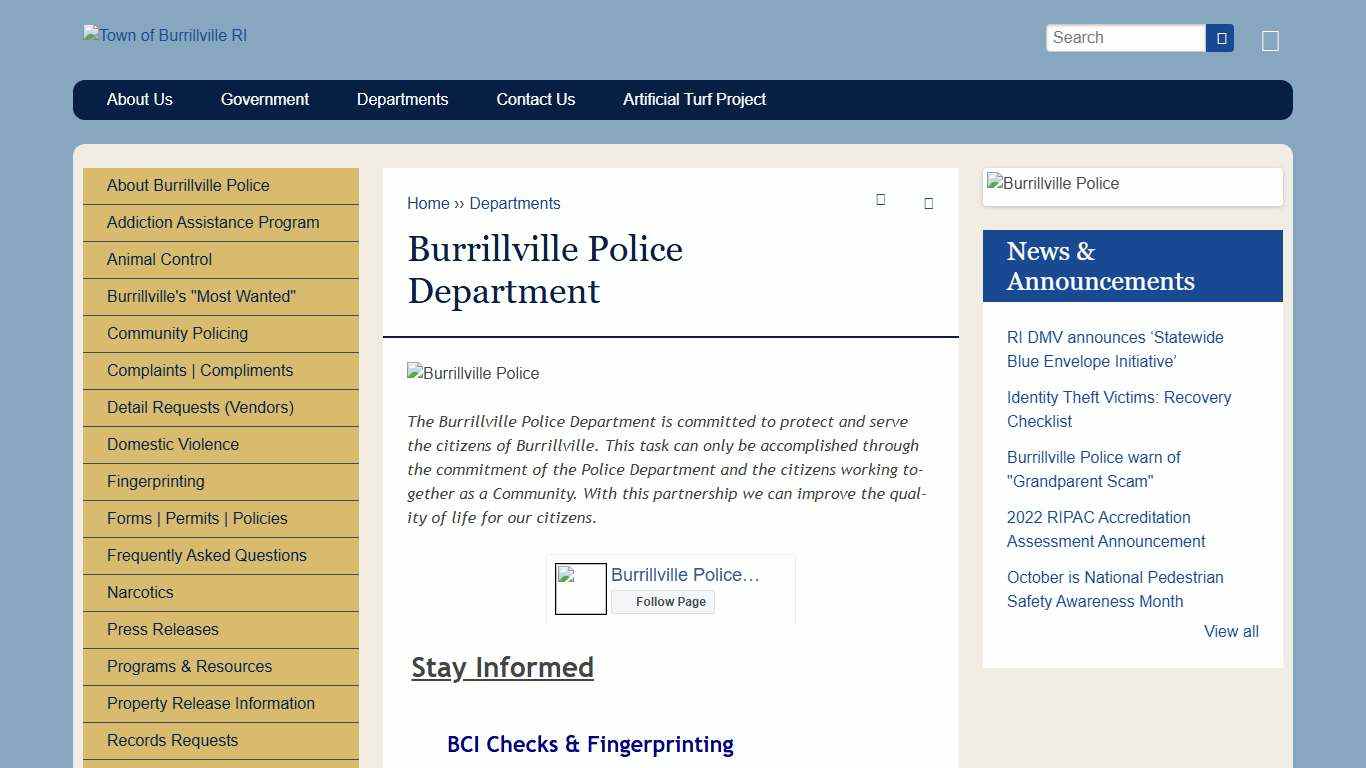1366x768 pixels.
Task: Click the Burrillville Police image above the intro text
Action: click(472, 373)
